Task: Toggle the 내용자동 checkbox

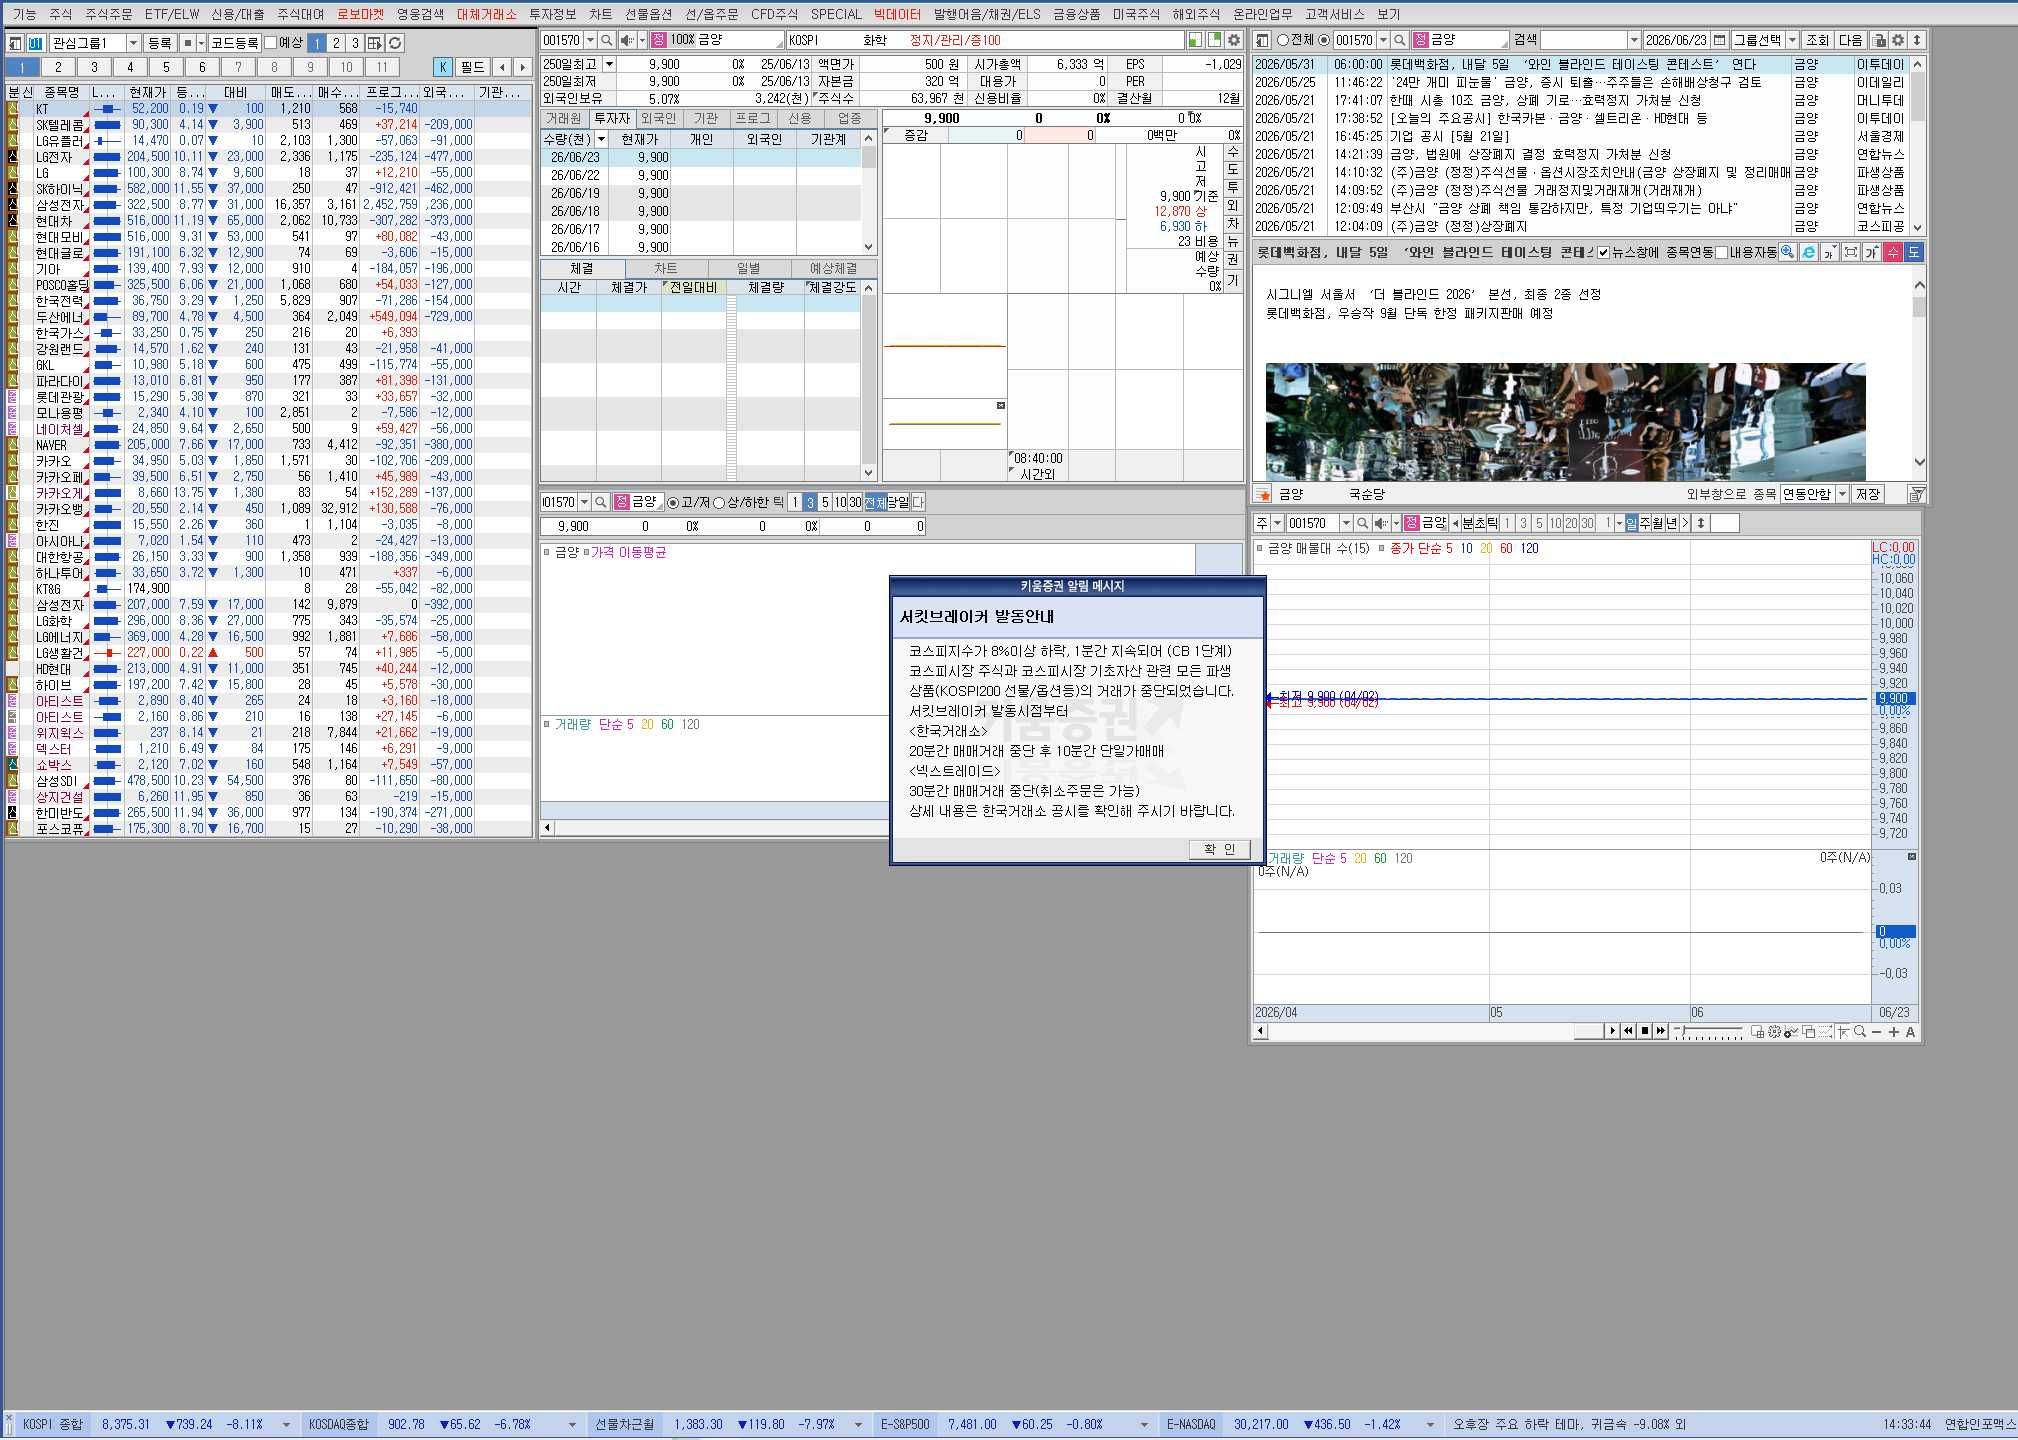Action: pyautogui.click(x=1722, y=252)
